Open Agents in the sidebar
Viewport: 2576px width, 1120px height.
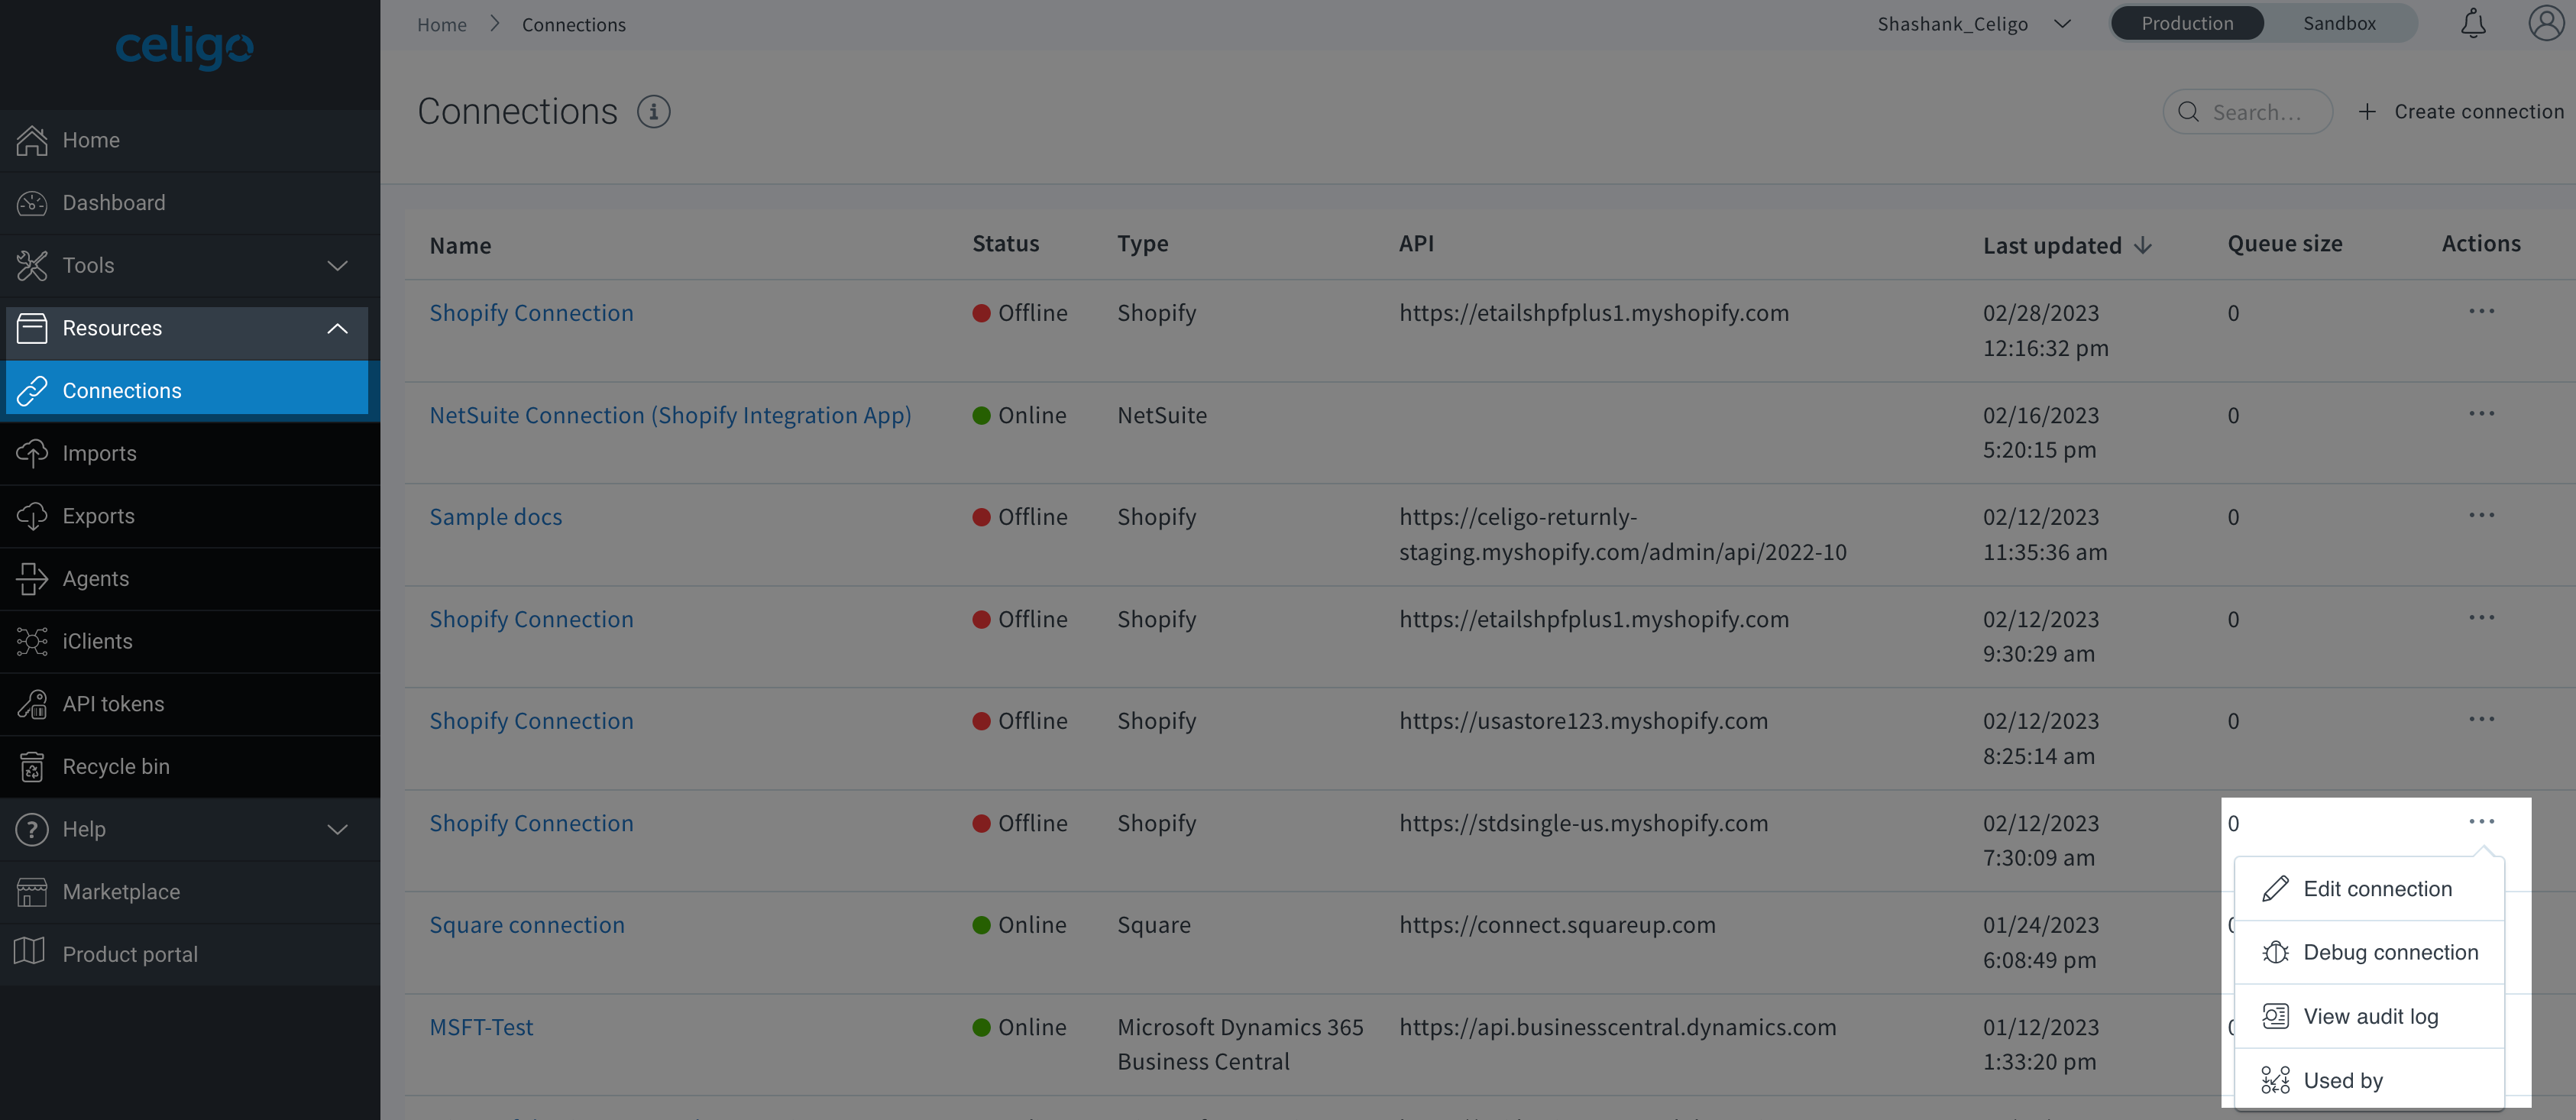tap(190, 579)
